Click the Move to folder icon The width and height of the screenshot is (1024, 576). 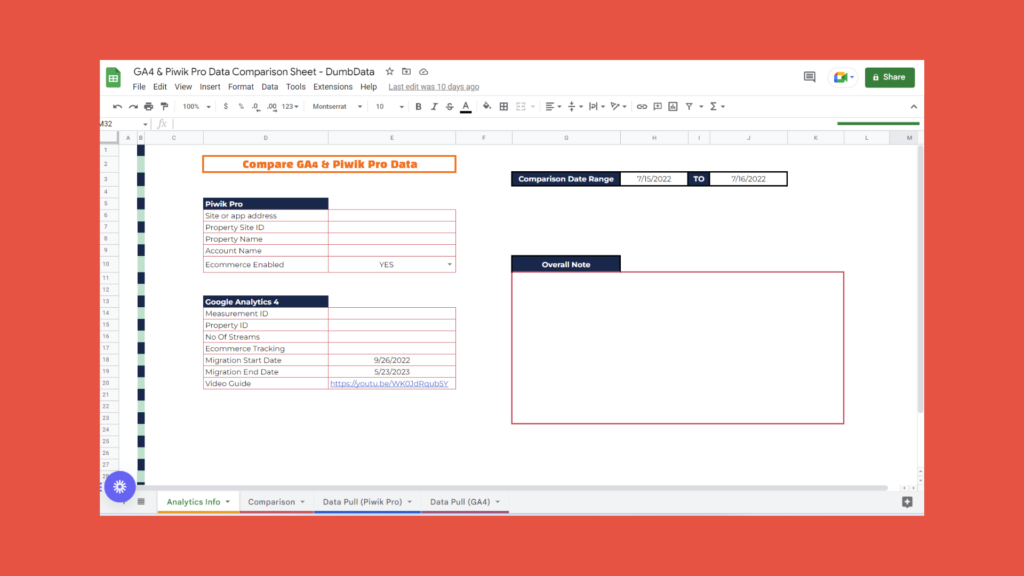point(406,71)
